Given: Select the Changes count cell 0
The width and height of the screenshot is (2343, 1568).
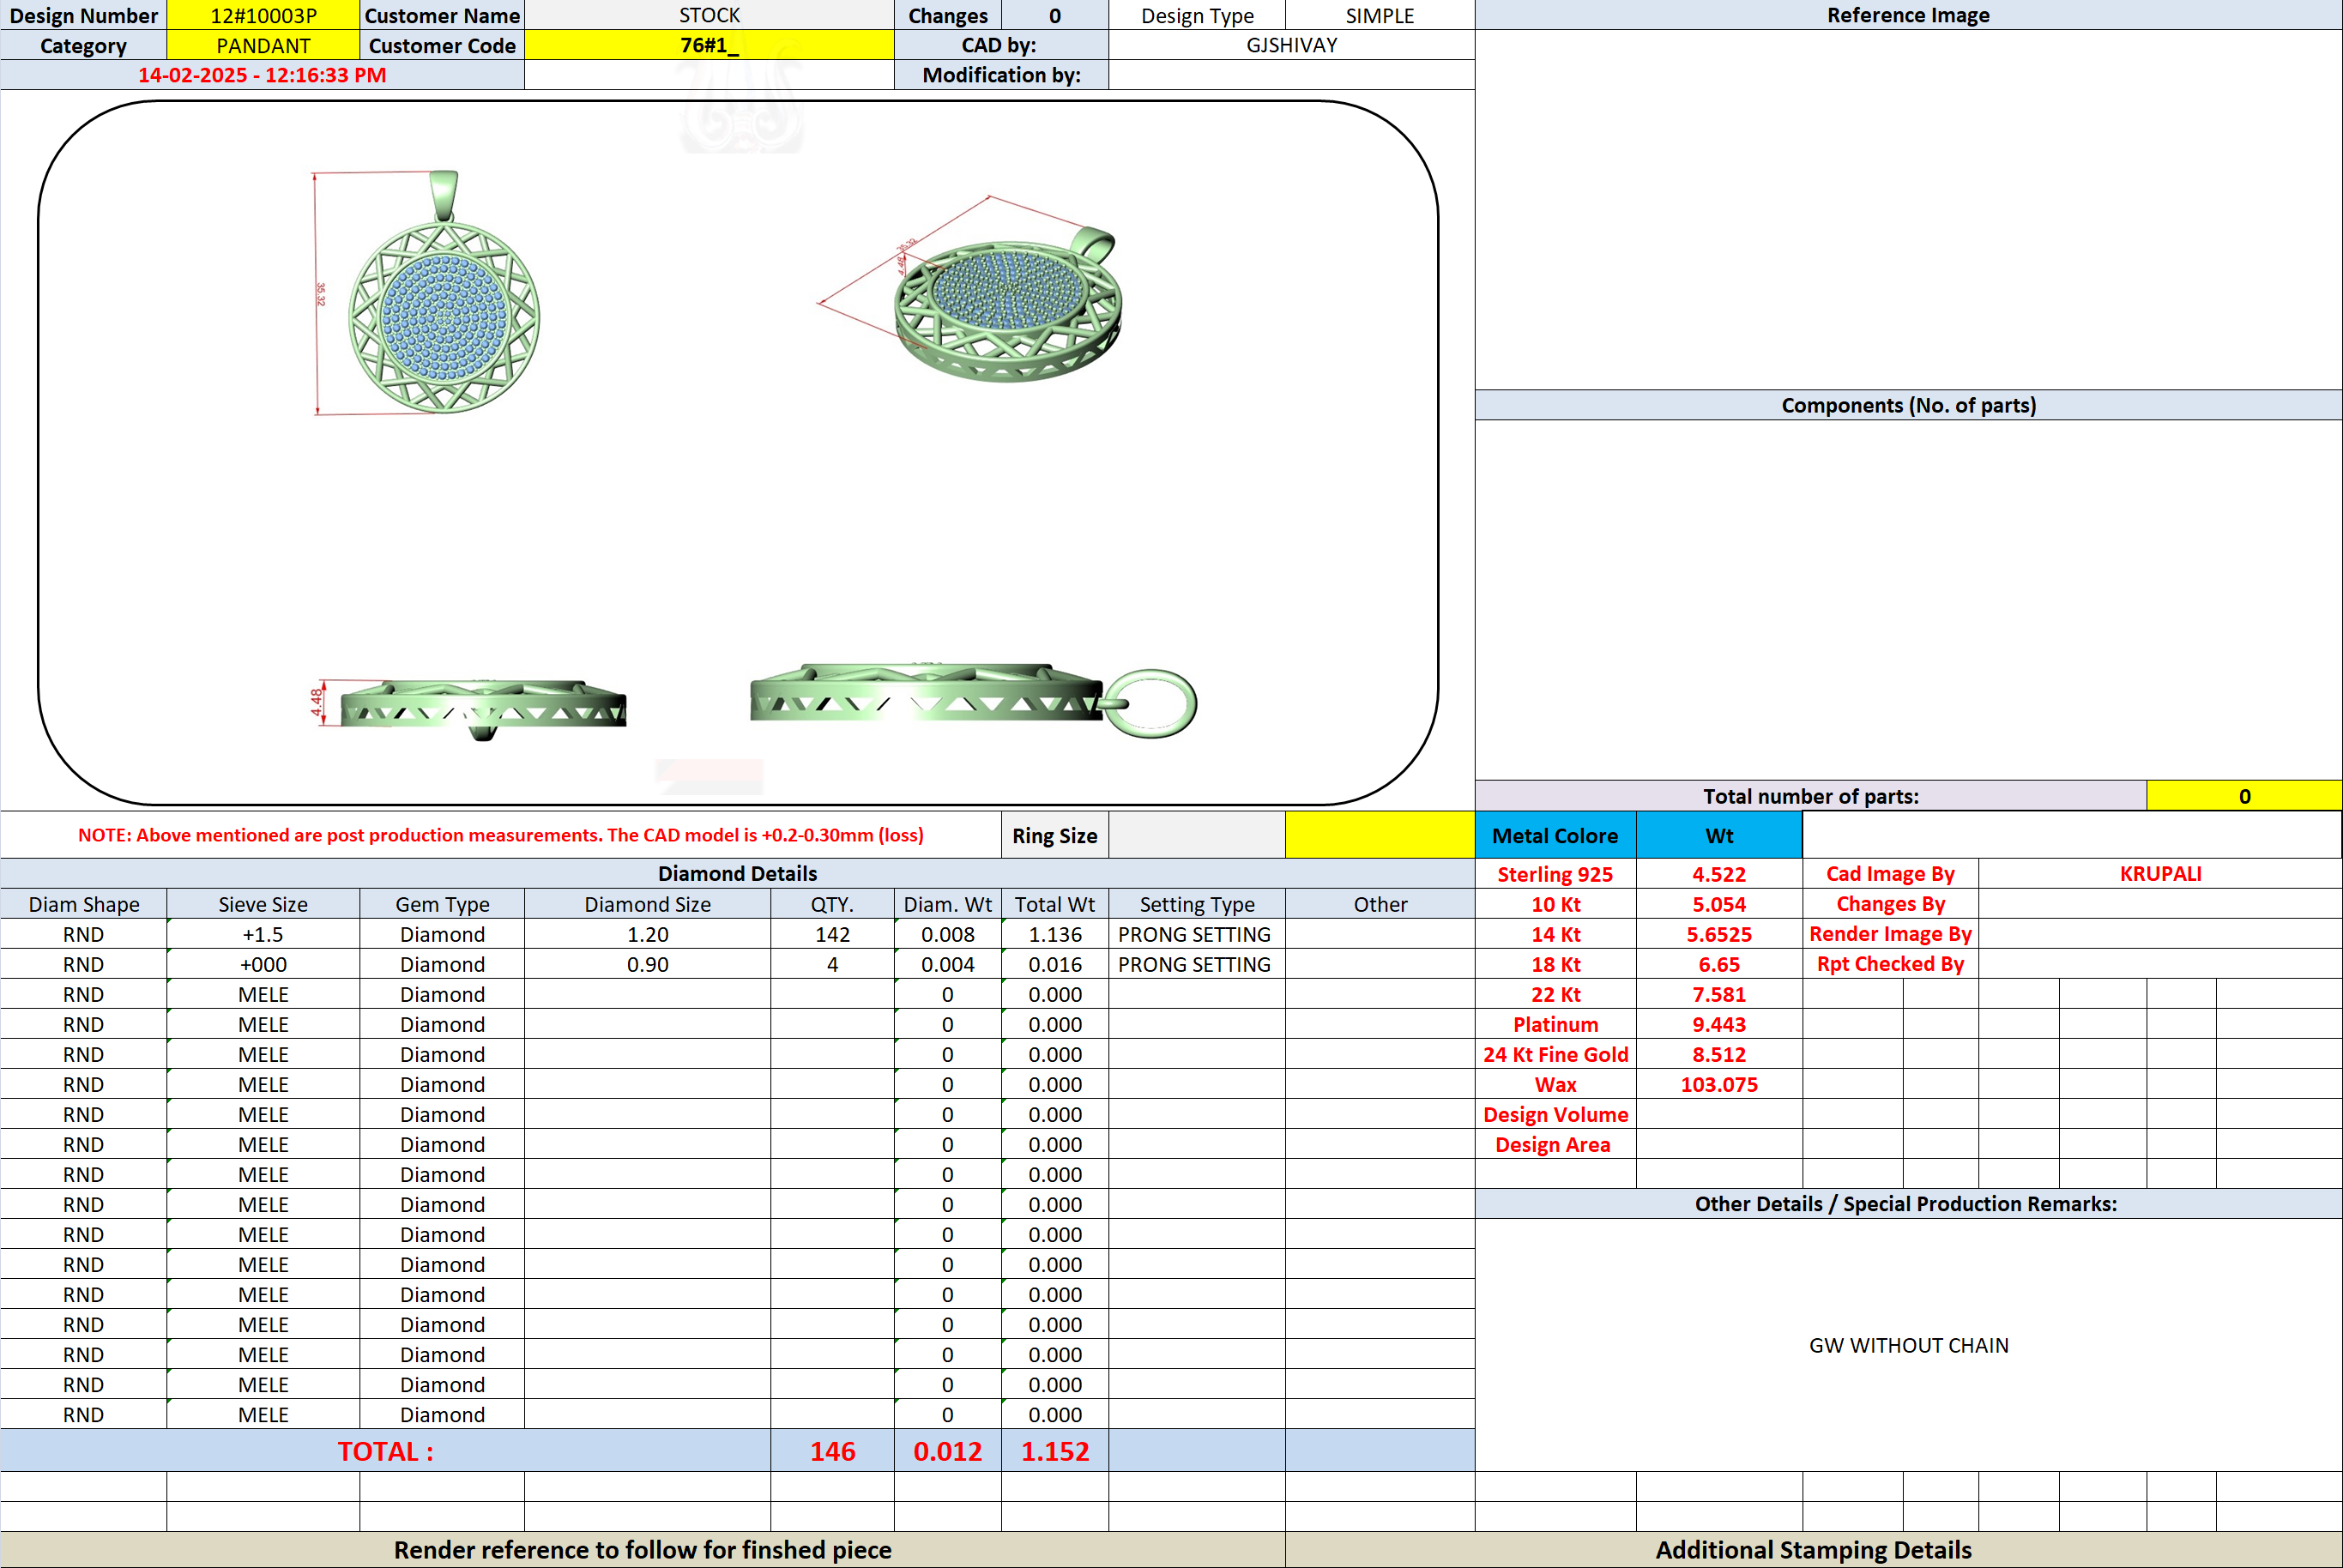Looking at the screenshot, I should click(x=1055, y=15).
